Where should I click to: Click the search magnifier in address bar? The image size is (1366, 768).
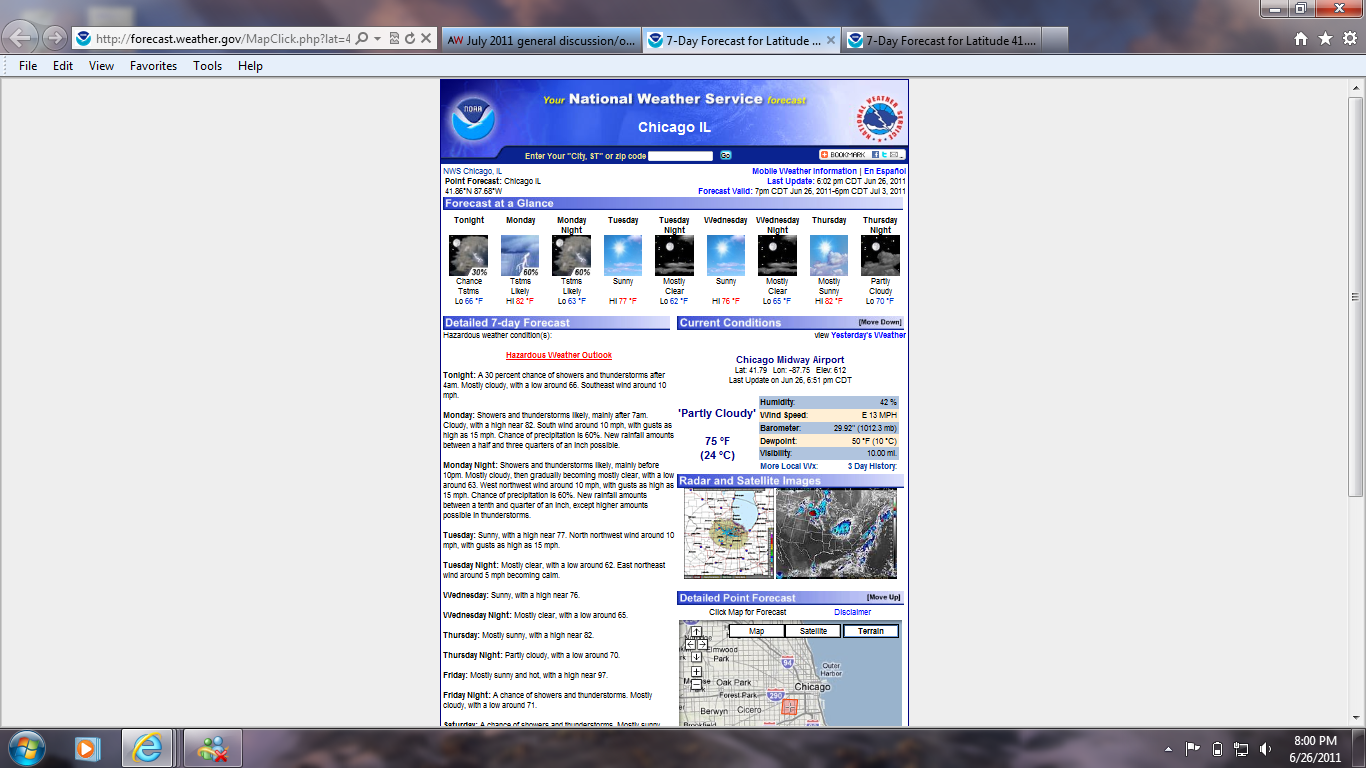(361, 39)
